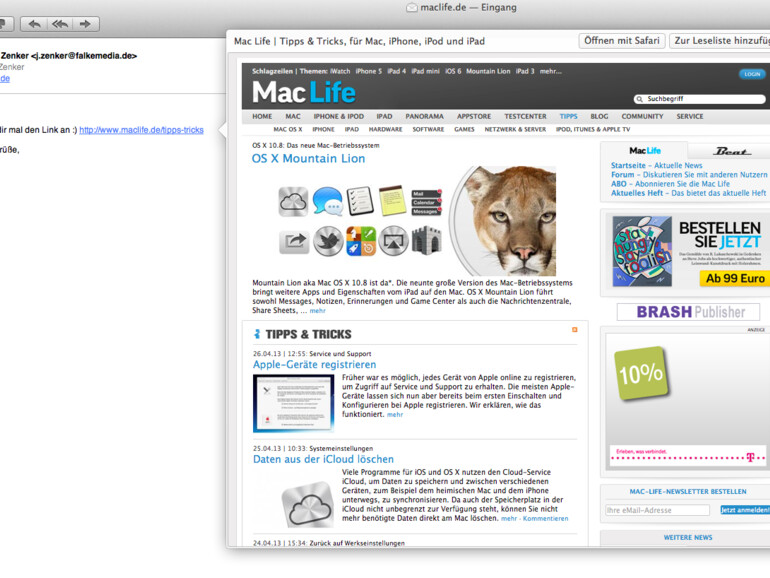
Task: Click Öffnen mit Safari button
Action: coord(622,41)
